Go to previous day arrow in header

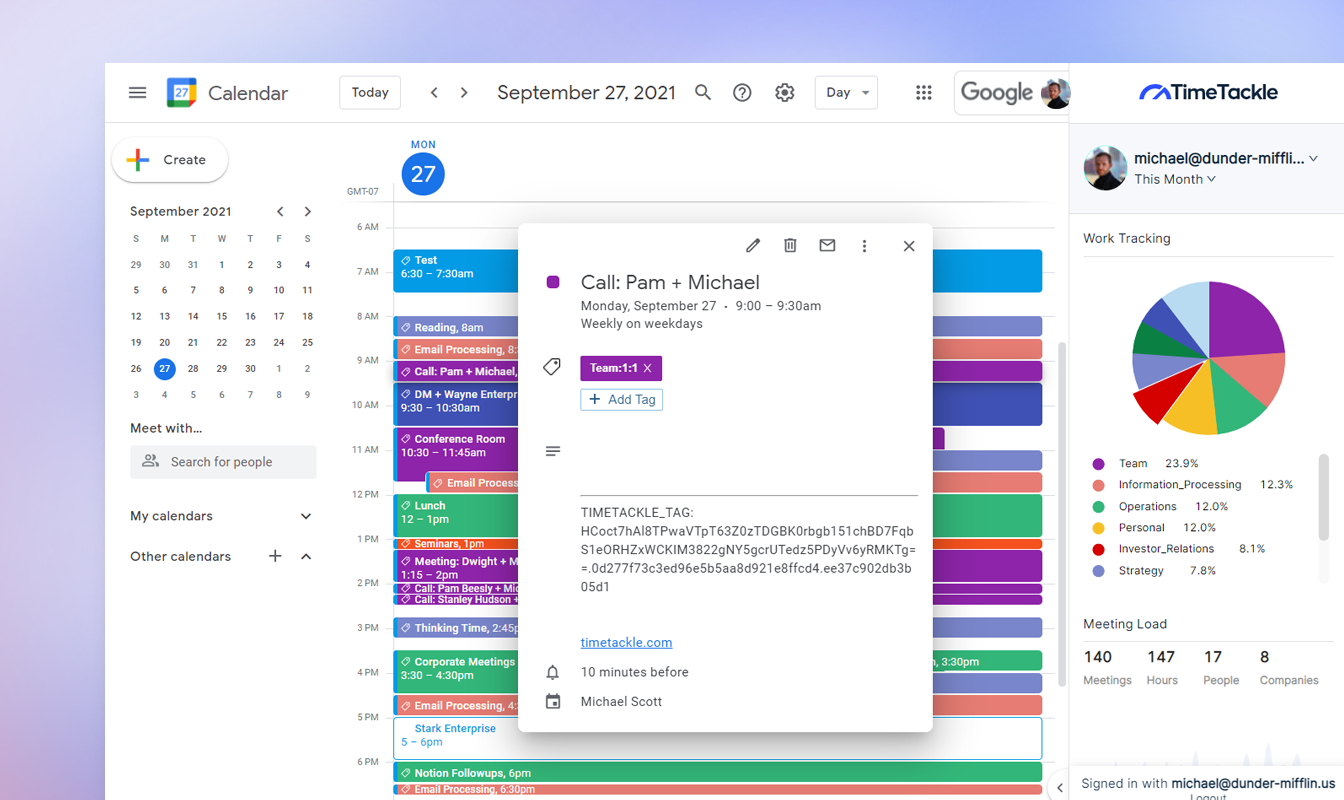(434, 93)
